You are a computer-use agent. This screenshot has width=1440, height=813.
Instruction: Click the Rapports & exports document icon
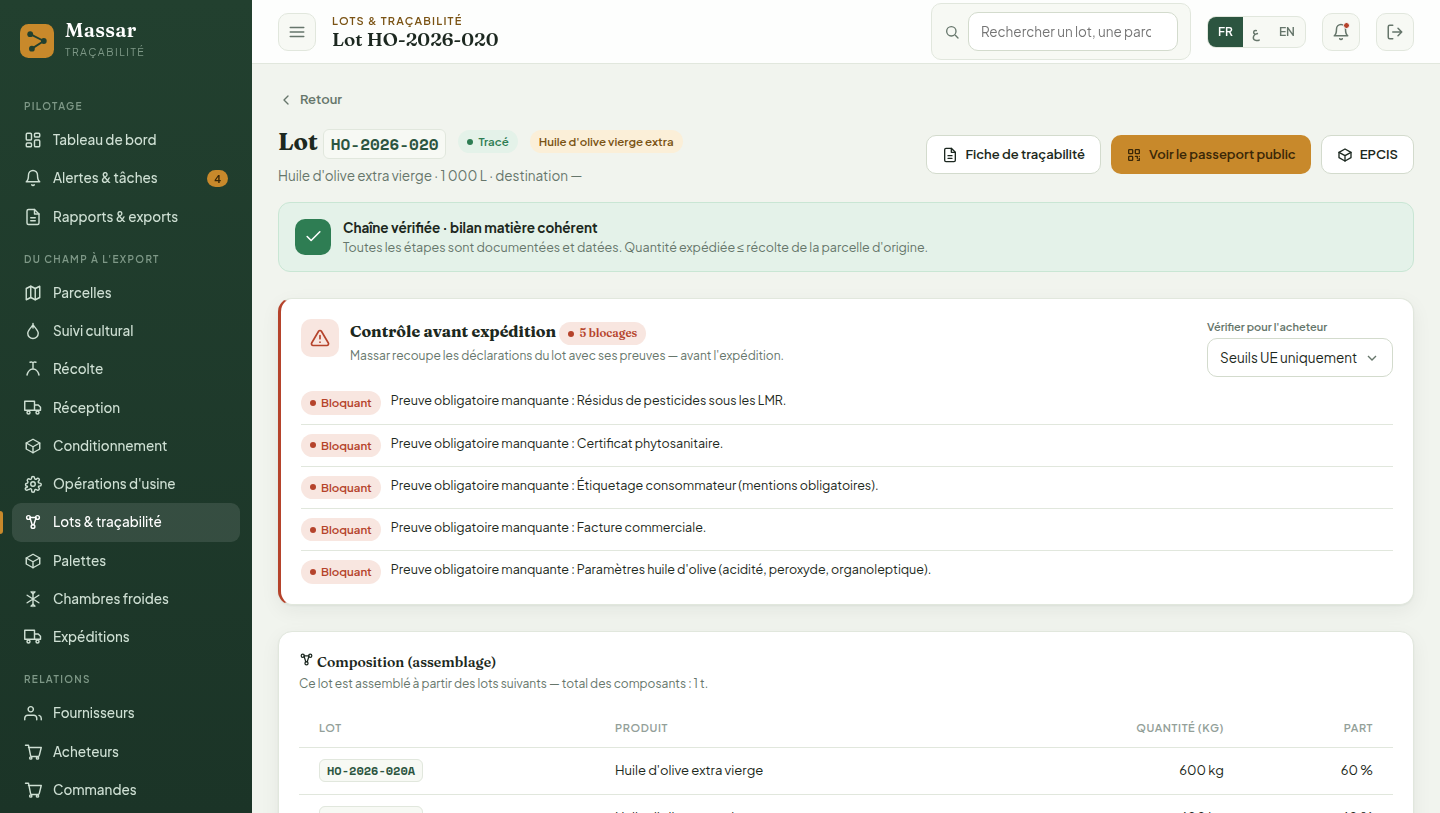[x=33, y=217]
